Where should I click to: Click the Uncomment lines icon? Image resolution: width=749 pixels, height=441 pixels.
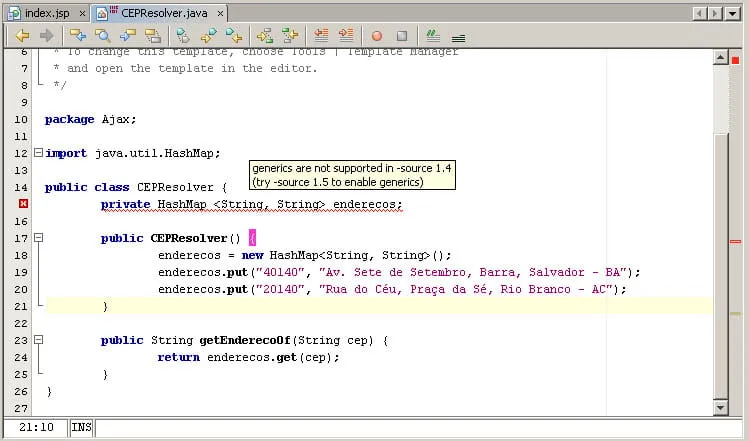[458, 35]
